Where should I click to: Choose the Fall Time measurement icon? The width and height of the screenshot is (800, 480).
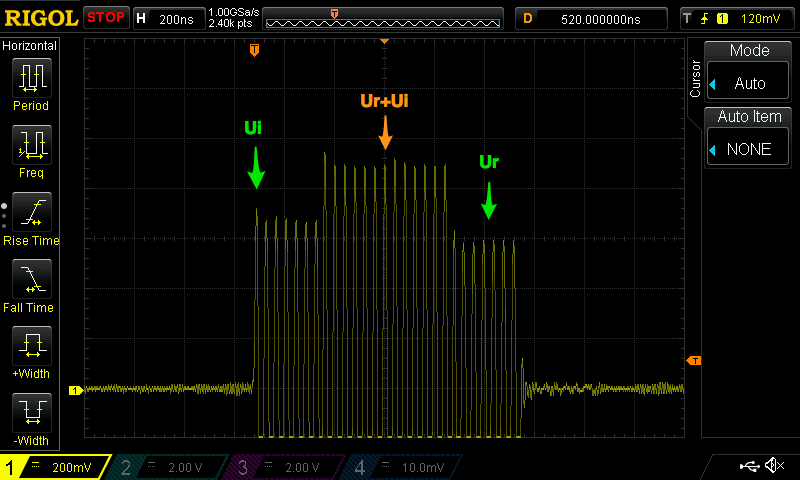tap(30, 280)
